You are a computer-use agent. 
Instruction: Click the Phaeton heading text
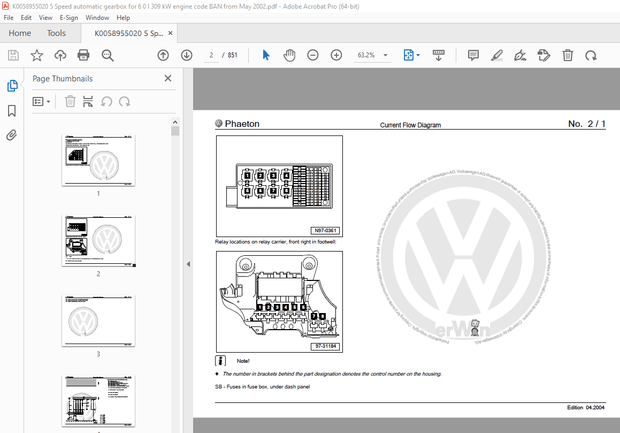tap(242, 124)
